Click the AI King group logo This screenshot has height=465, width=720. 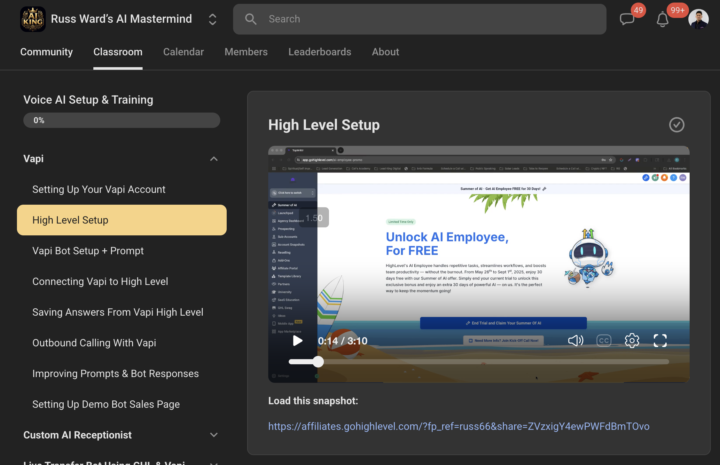tap(33, 19)
